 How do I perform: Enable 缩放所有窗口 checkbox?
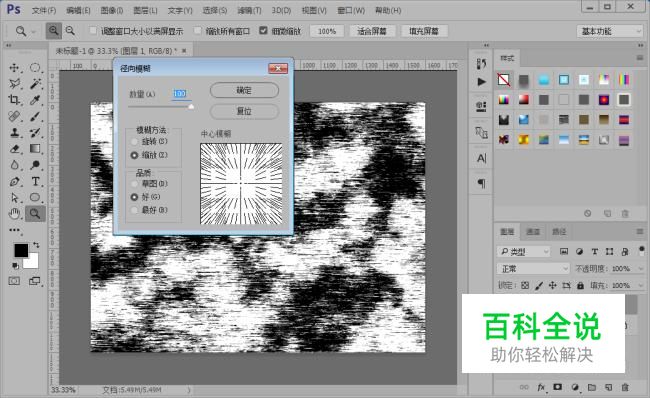coord(197,30)
